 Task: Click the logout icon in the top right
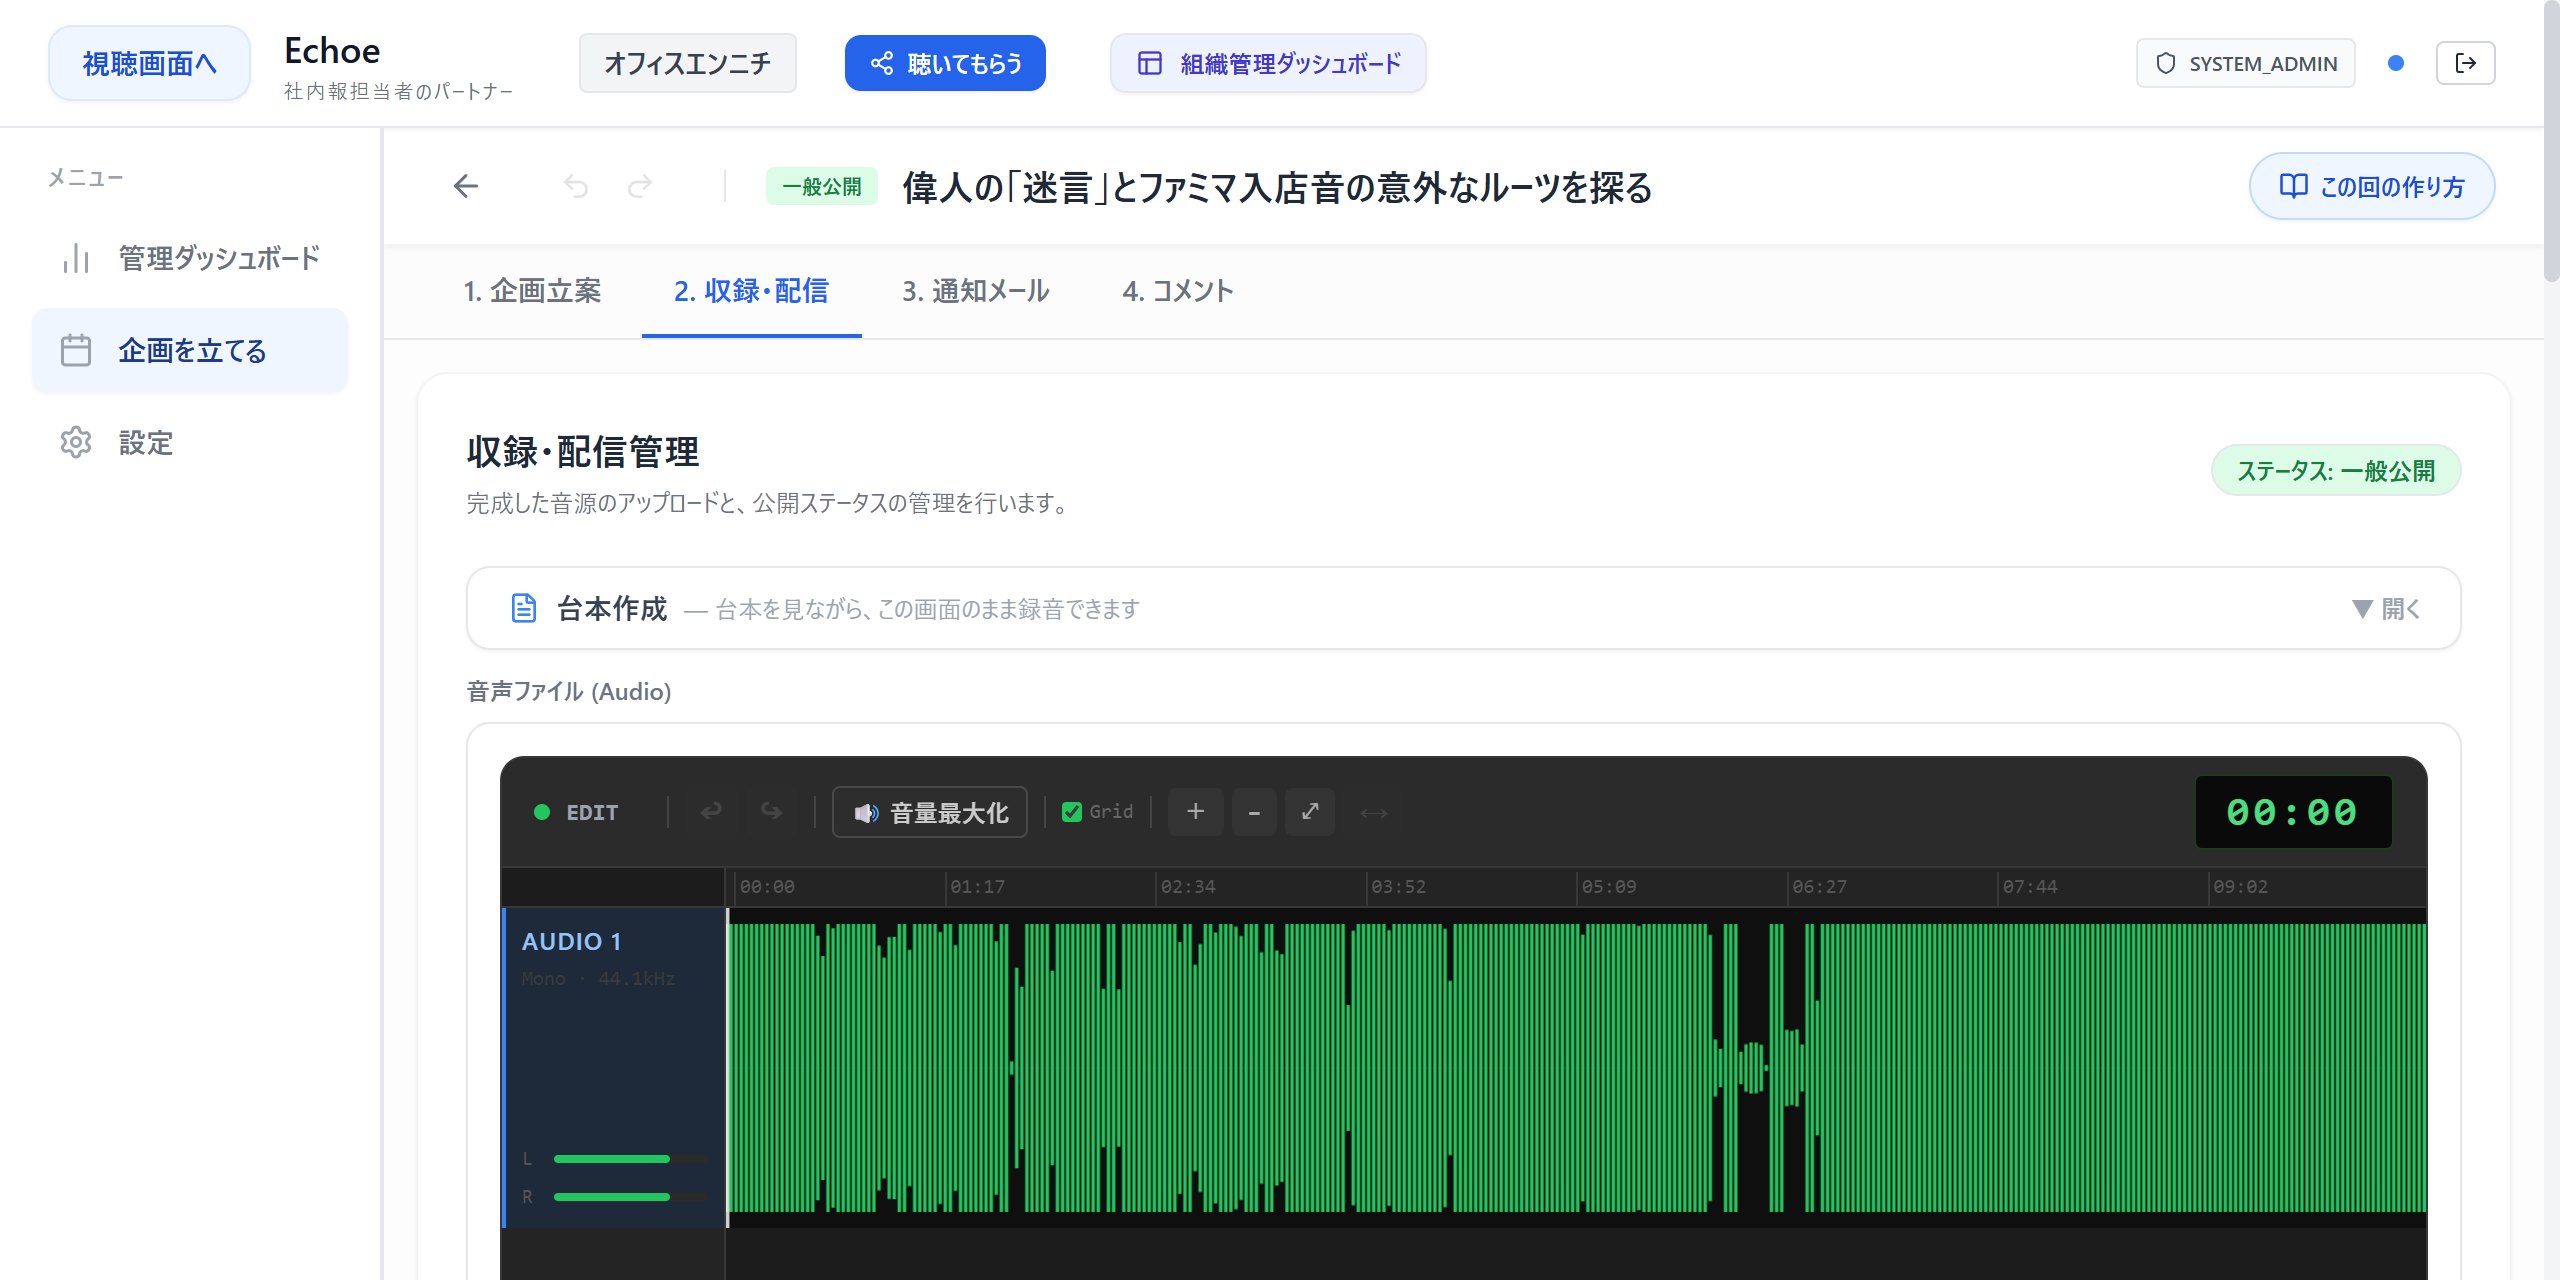[2465, 63]
